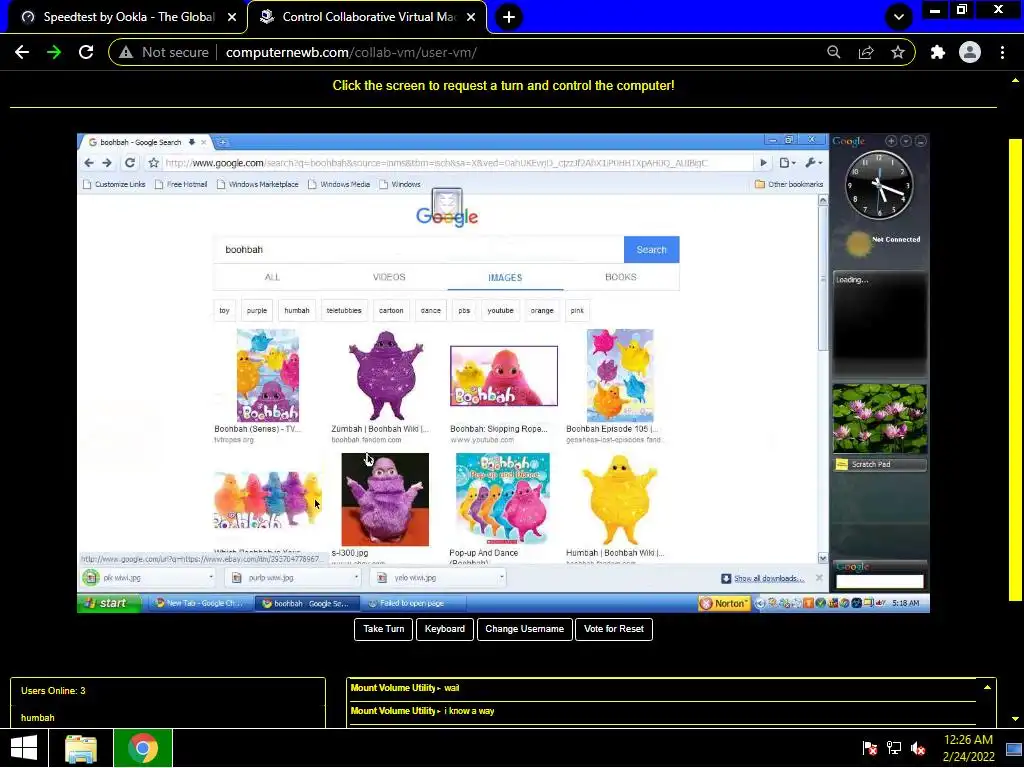Click the Take Turn button

coord(383,629)
